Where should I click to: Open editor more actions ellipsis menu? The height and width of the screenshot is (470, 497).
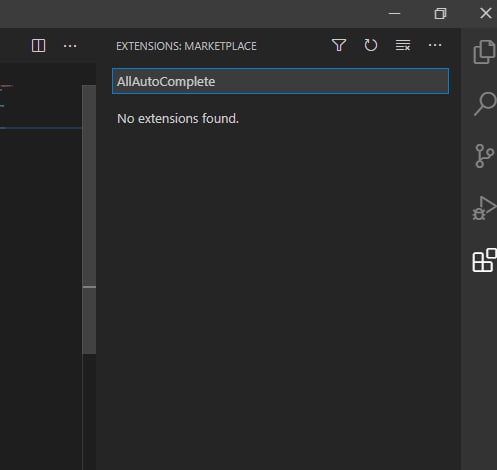pos(70,46)
